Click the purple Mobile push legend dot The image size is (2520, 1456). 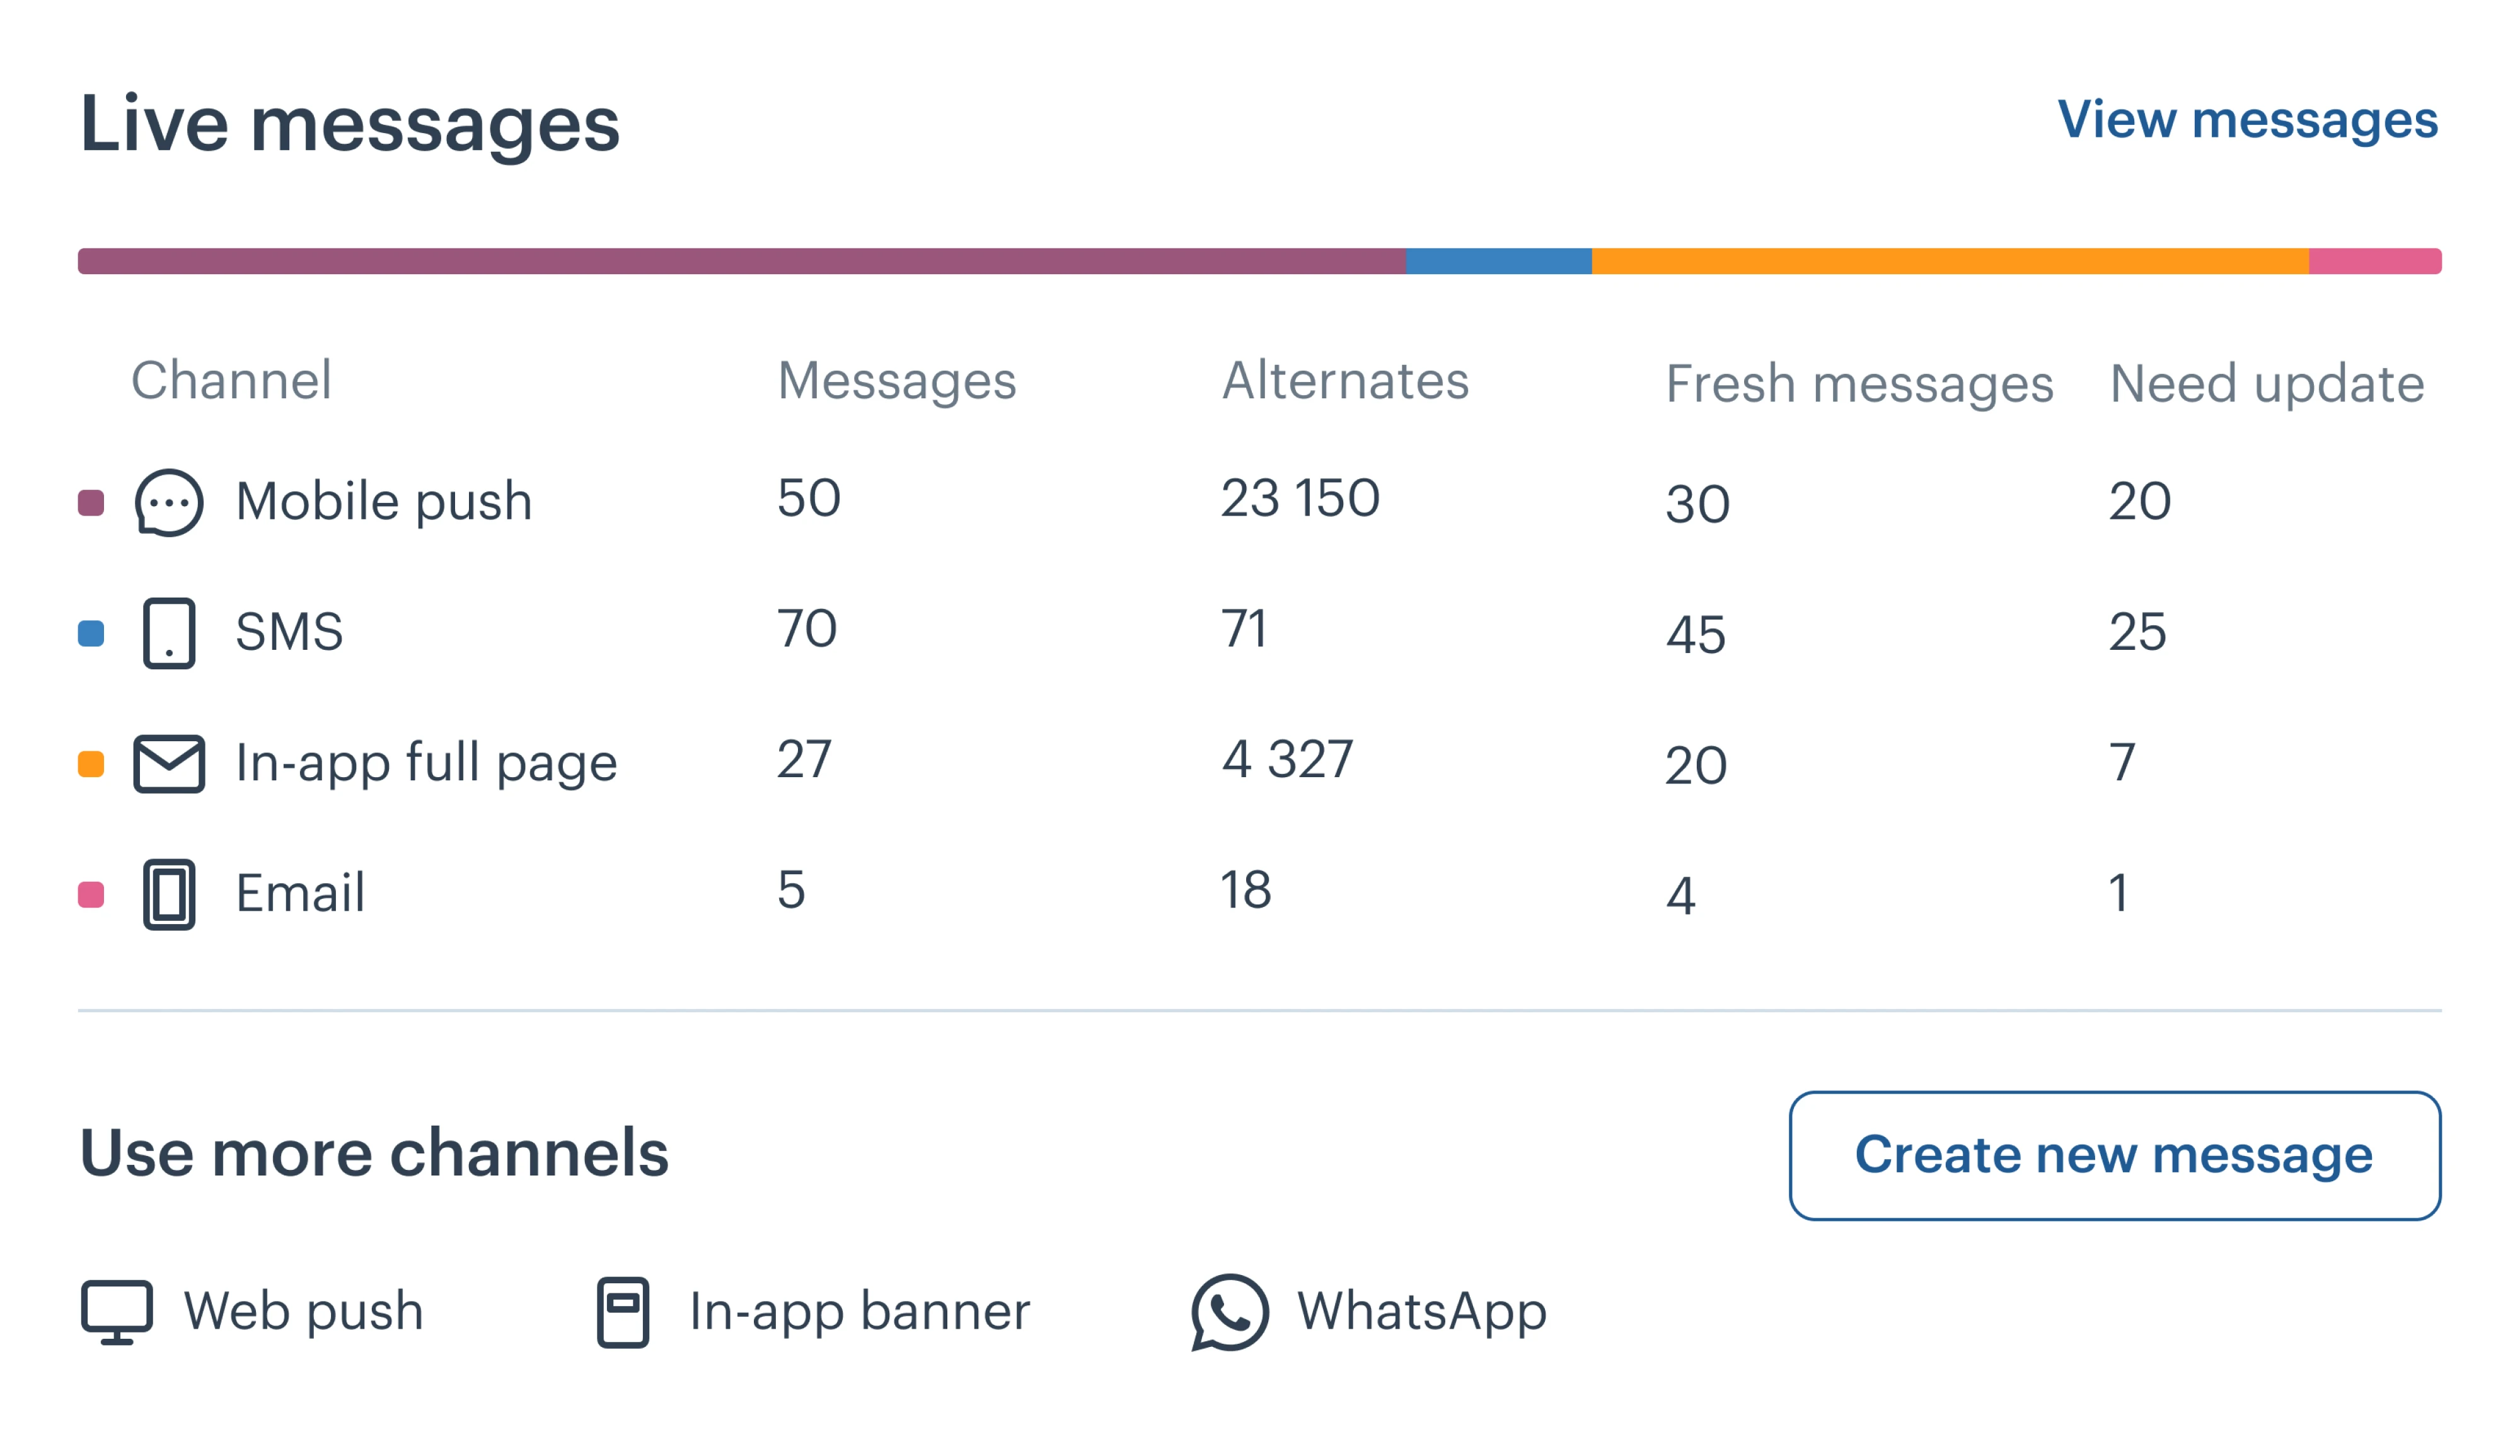[x=90, y=501]
